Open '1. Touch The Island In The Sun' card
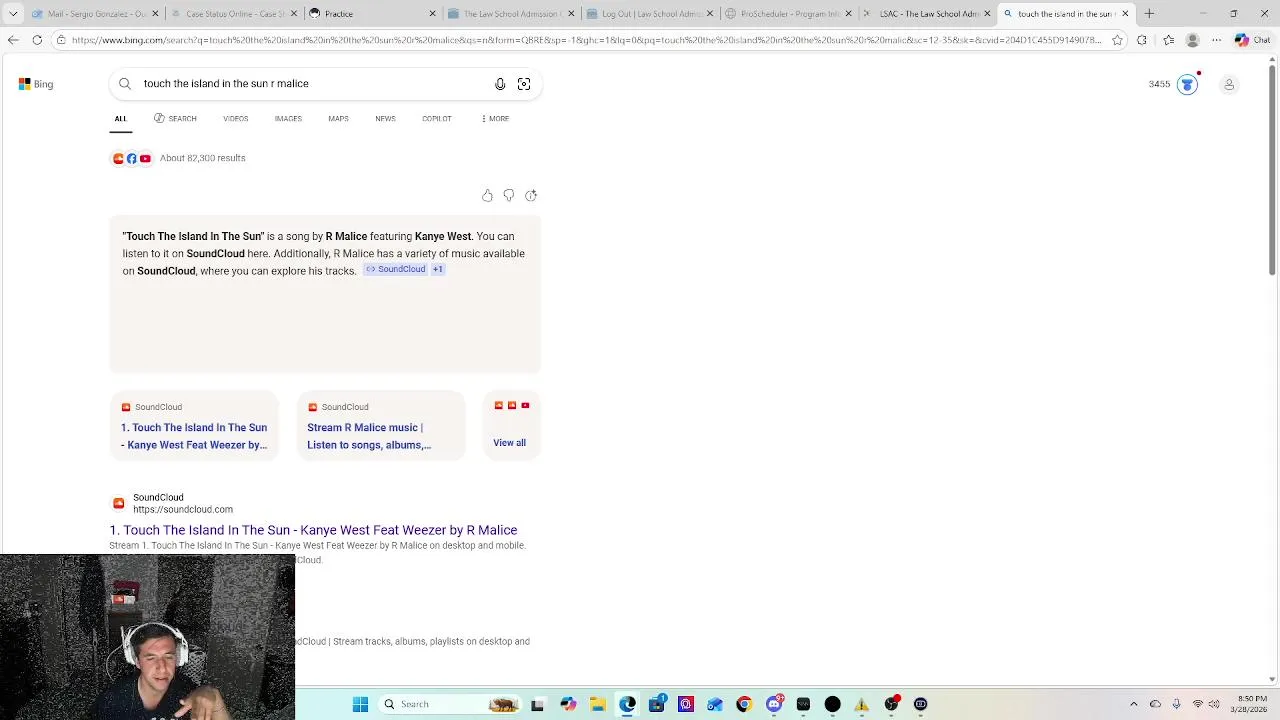This screenshot has height=720, width=1280. point(194,426)
